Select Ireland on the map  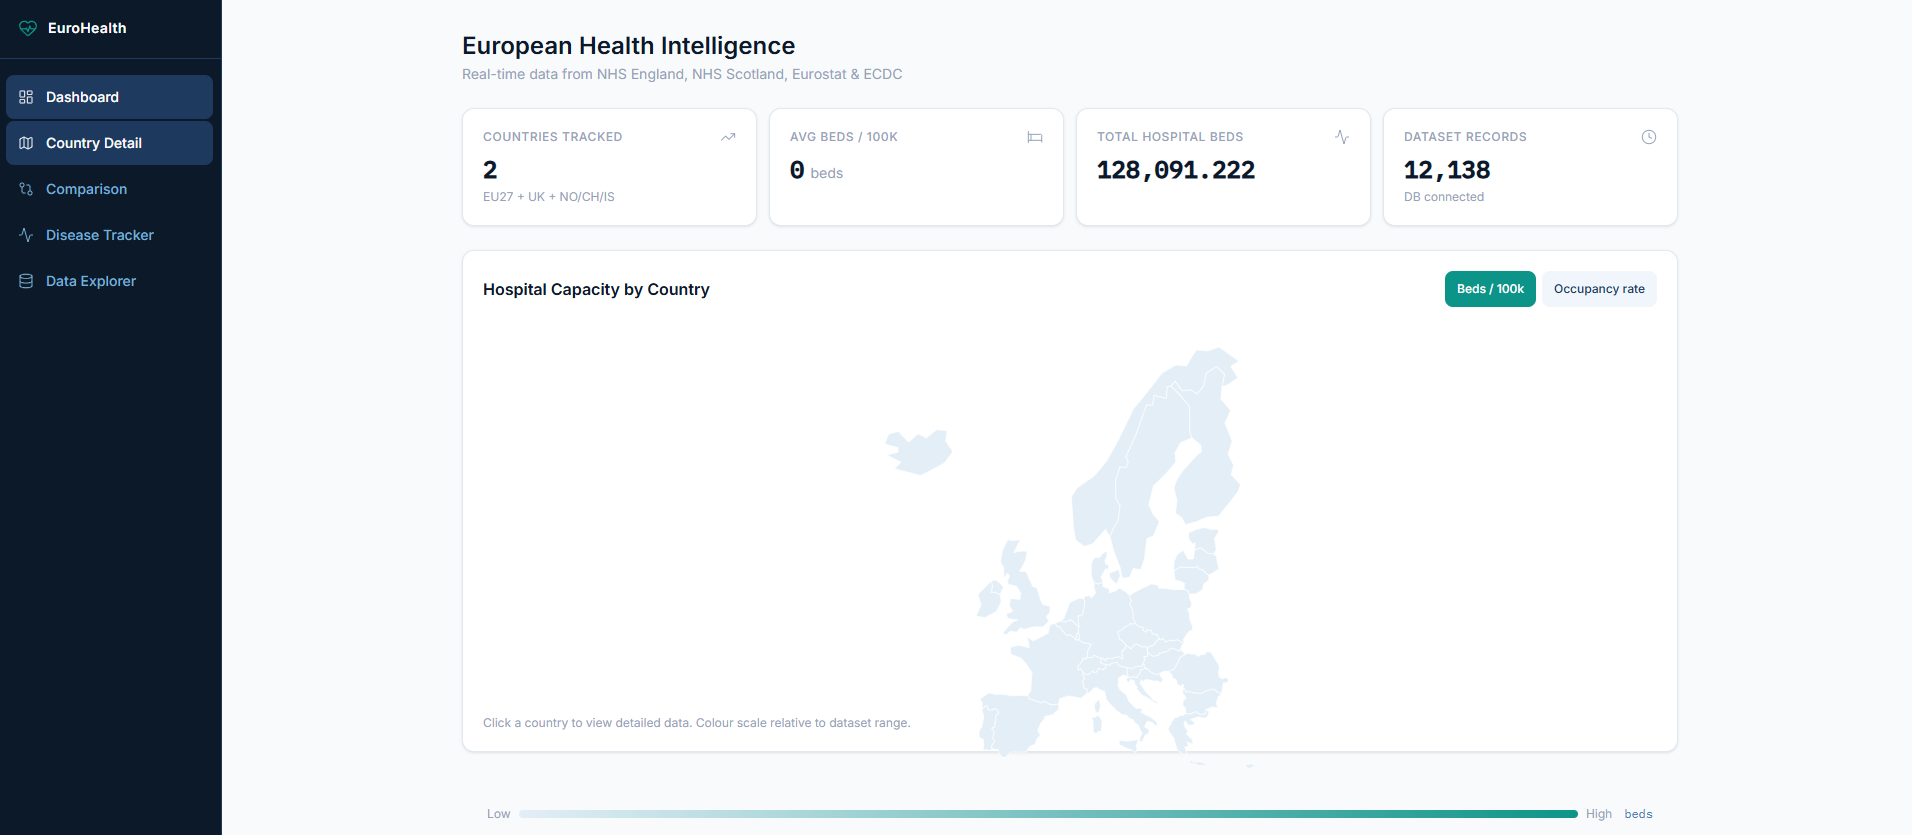pos(990,599)
